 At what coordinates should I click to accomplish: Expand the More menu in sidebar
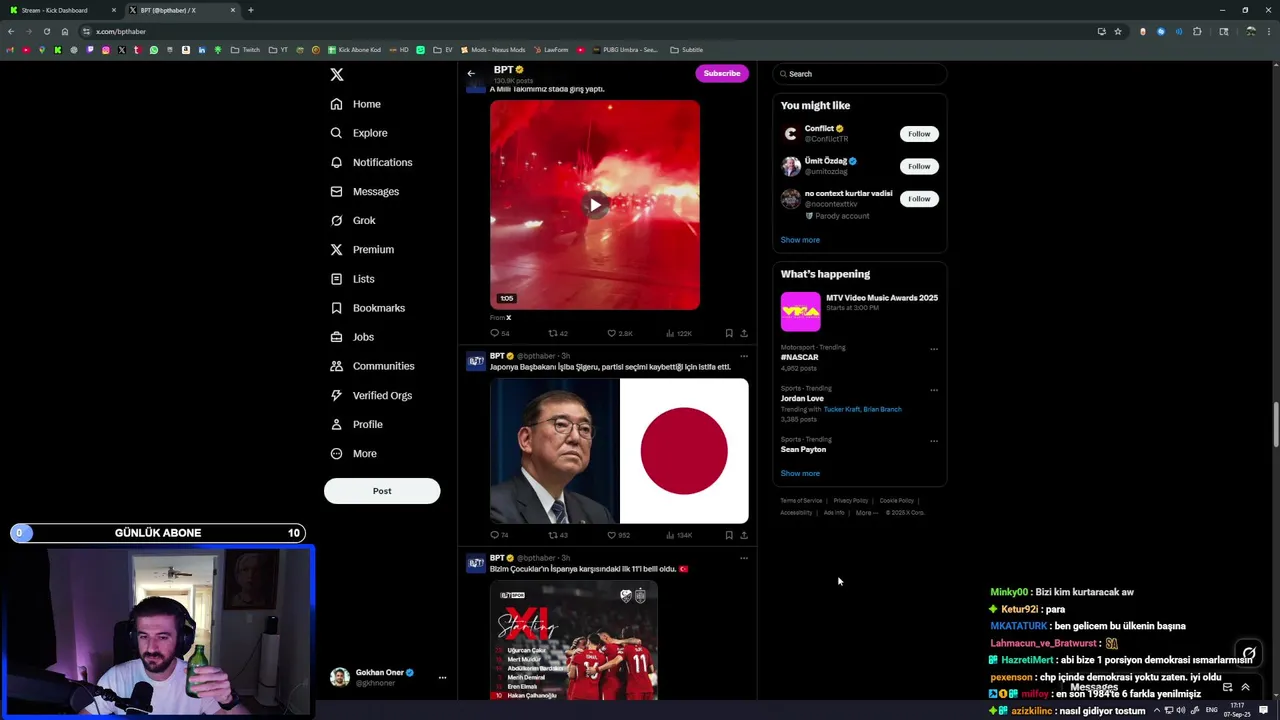tap(354, 453)
